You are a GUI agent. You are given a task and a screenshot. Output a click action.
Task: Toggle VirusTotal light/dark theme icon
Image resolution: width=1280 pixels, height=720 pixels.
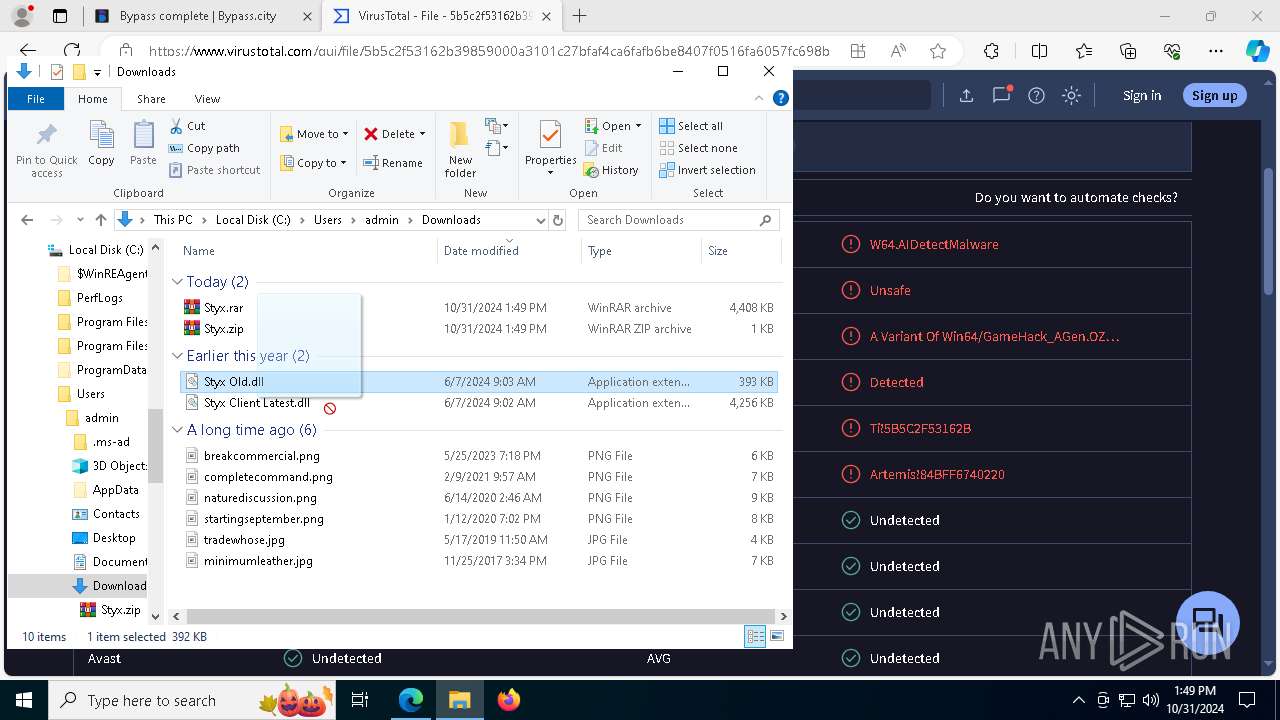[1071, 96]
